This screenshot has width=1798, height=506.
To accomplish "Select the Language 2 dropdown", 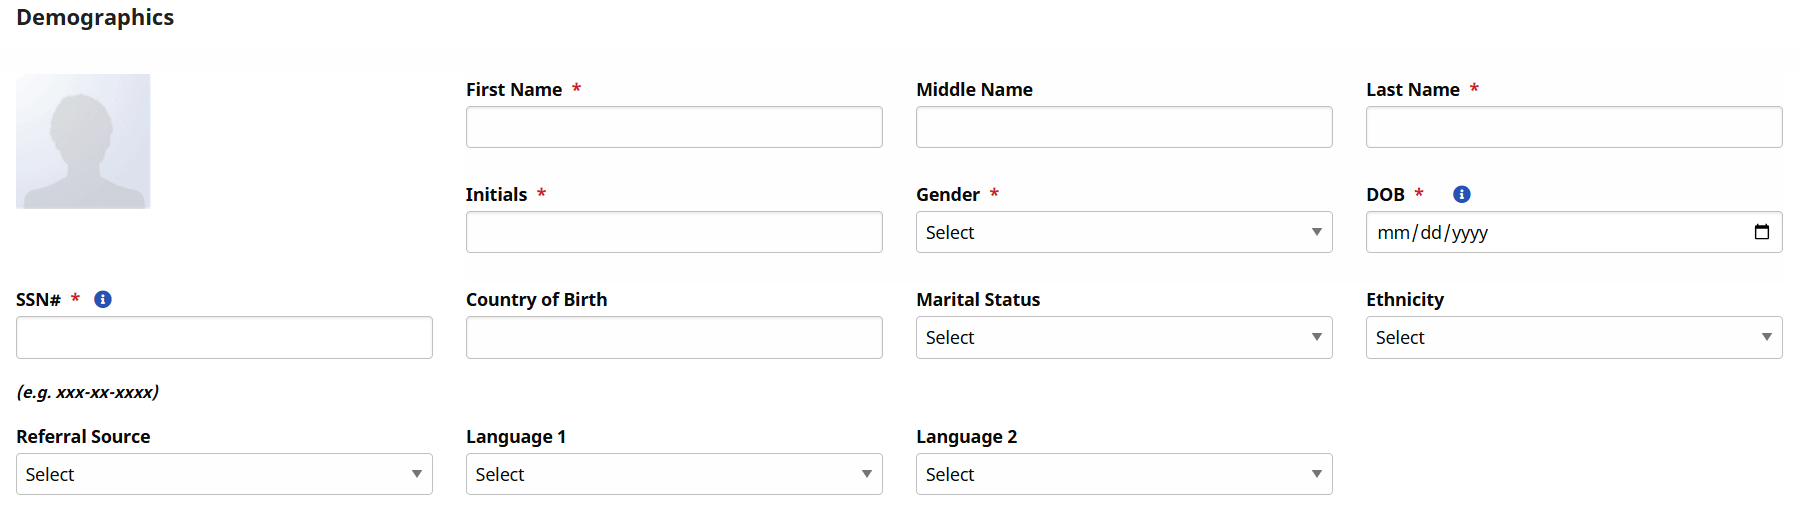I will (x=1123, y=474).
